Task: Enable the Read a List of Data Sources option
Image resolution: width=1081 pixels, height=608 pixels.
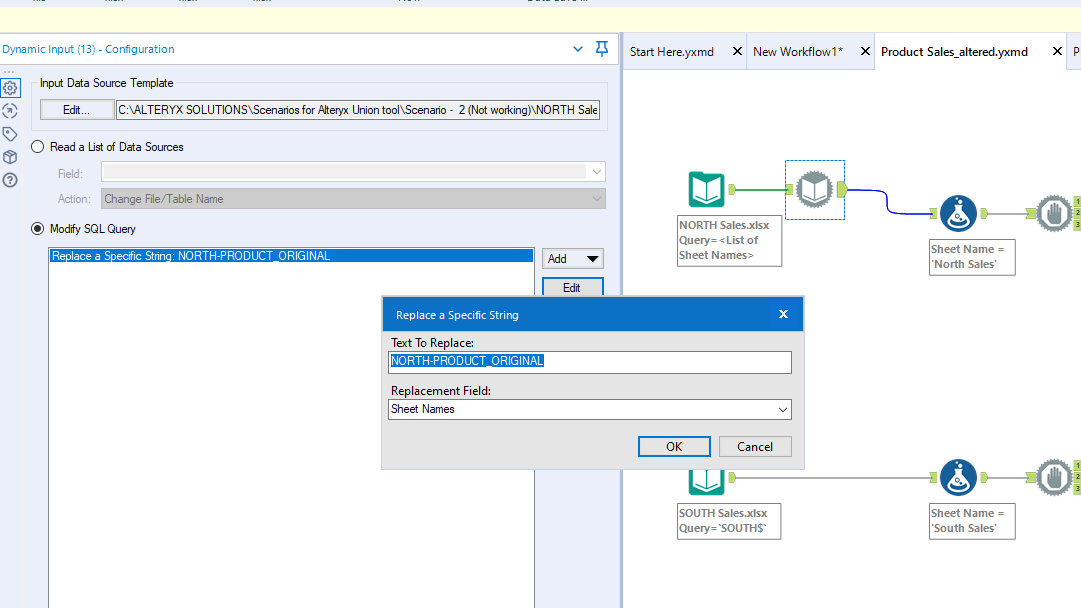Action: pyautogui.click(x=37, y=145)
